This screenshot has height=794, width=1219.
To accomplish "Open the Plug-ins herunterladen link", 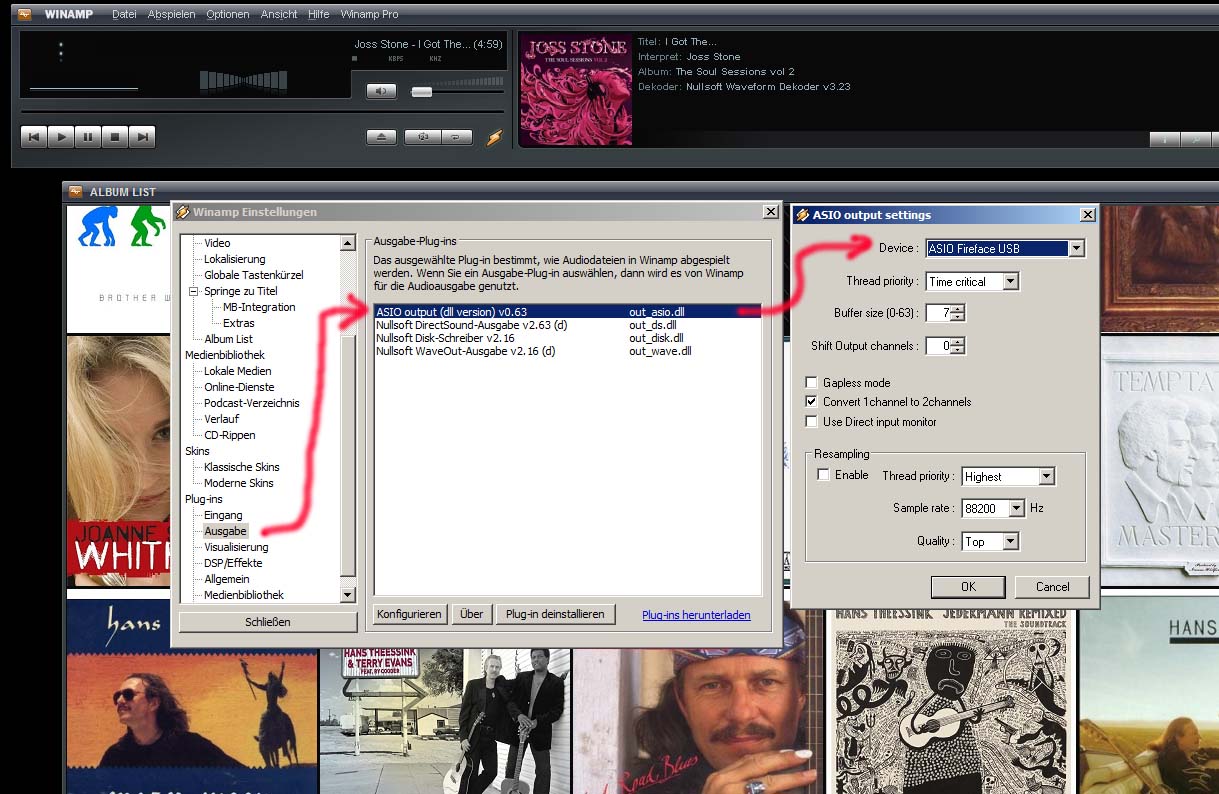I will click(696, 615).
